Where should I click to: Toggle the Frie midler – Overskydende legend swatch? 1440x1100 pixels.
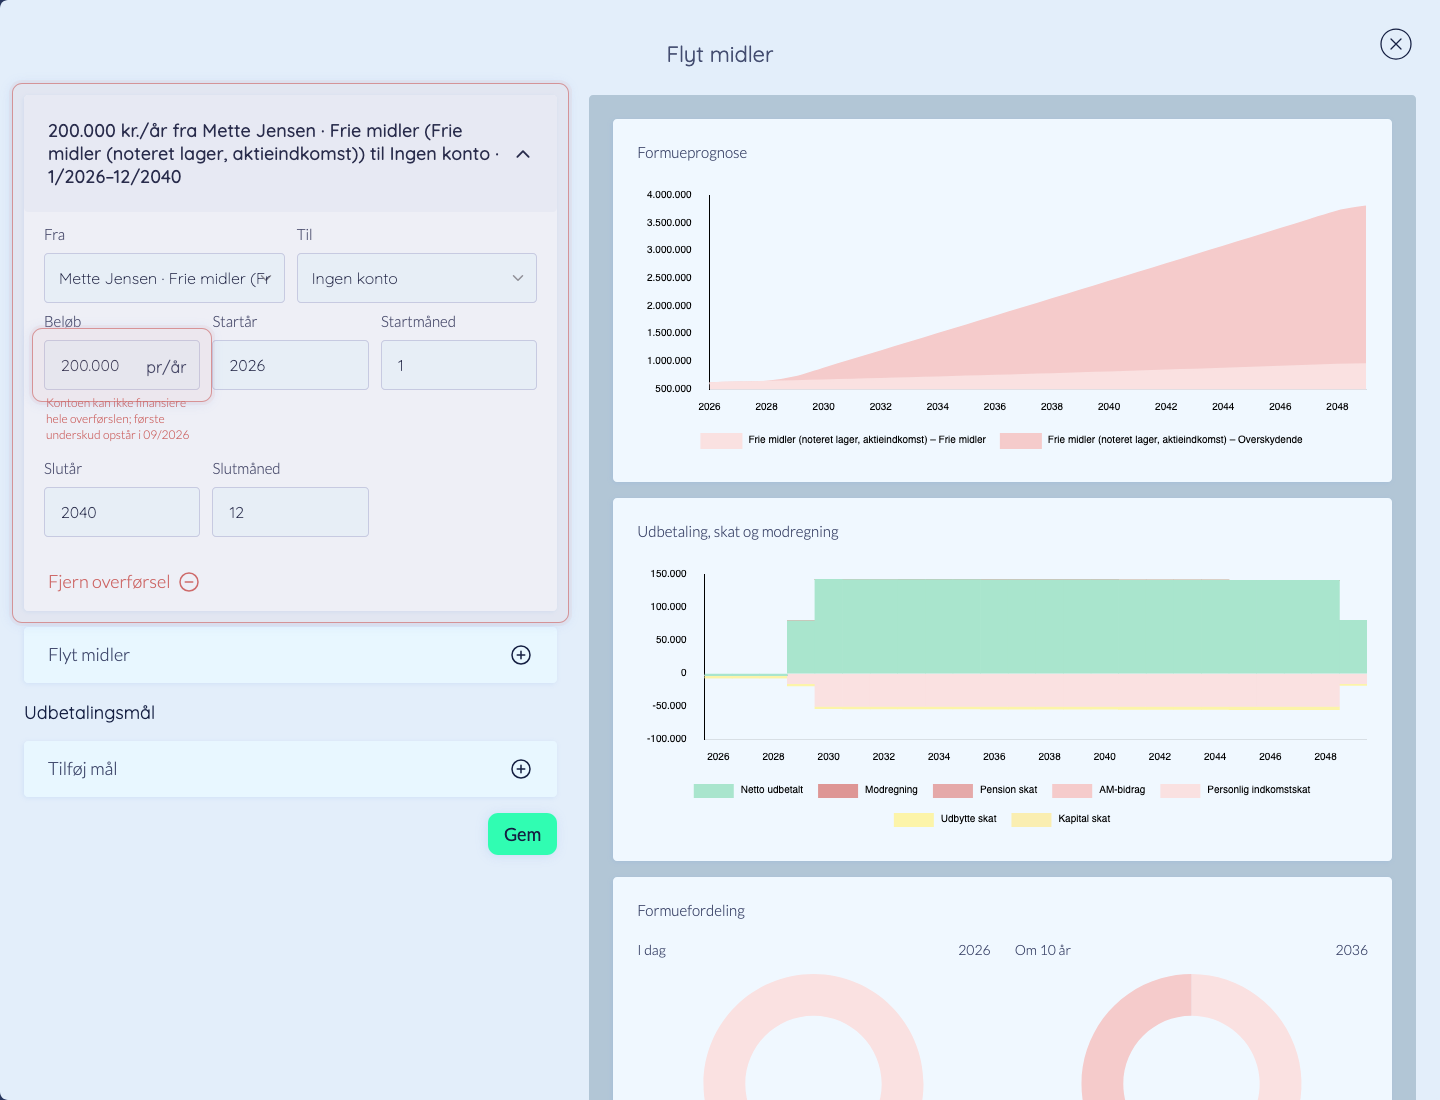[1021, 440]
